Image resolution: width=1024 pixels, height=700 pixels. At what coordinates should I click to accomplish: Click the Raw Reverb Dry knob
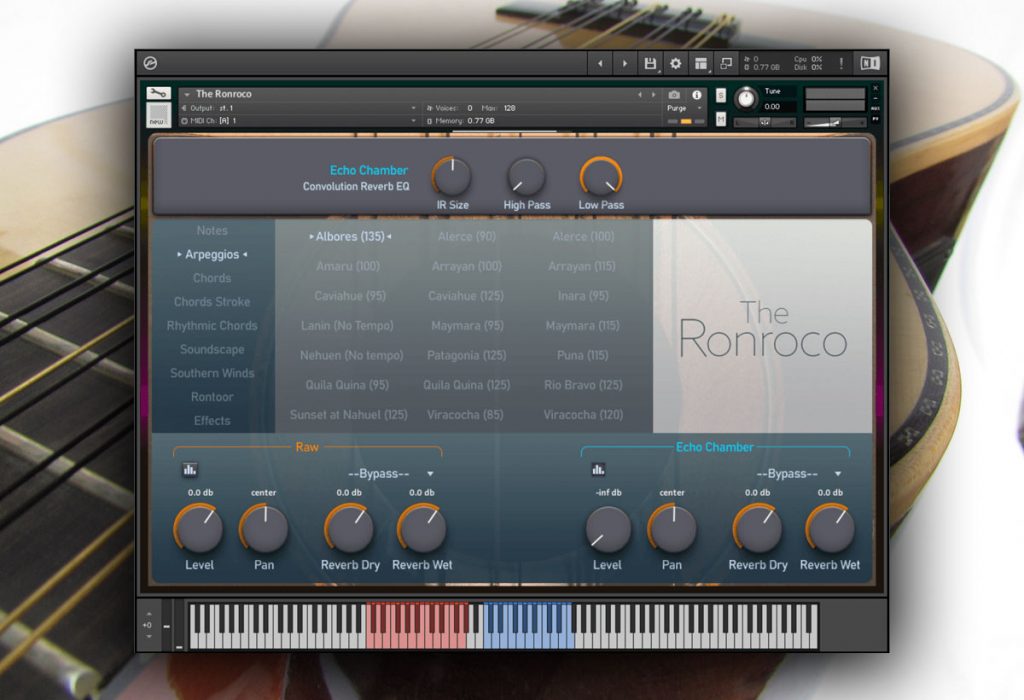[349, 528]
